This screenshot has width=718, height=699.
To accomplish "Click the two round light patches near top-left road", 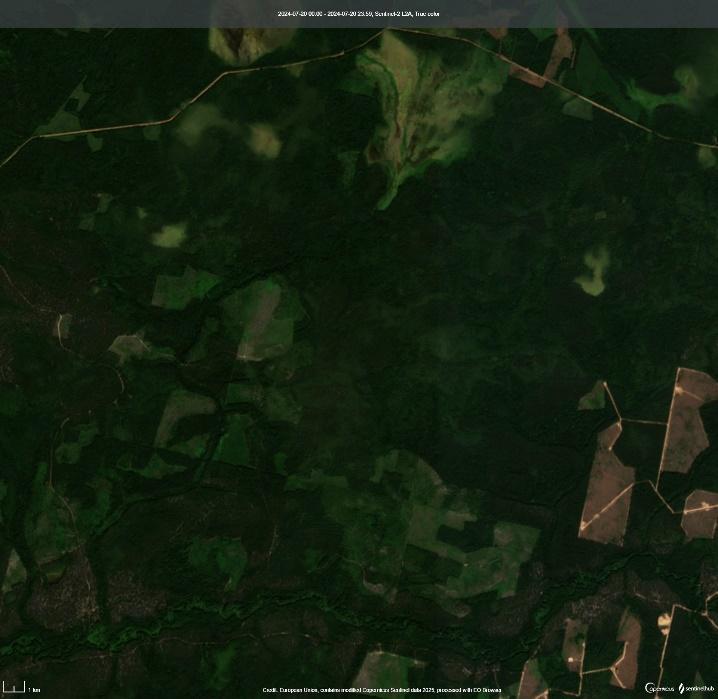I will click(x=235, y=130).
